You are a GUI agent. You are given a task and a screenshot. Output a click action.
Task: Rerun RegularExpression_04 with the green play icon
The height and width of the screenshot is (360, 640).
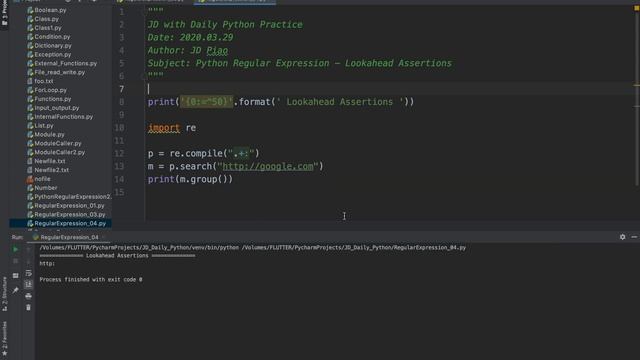[16, 249]
